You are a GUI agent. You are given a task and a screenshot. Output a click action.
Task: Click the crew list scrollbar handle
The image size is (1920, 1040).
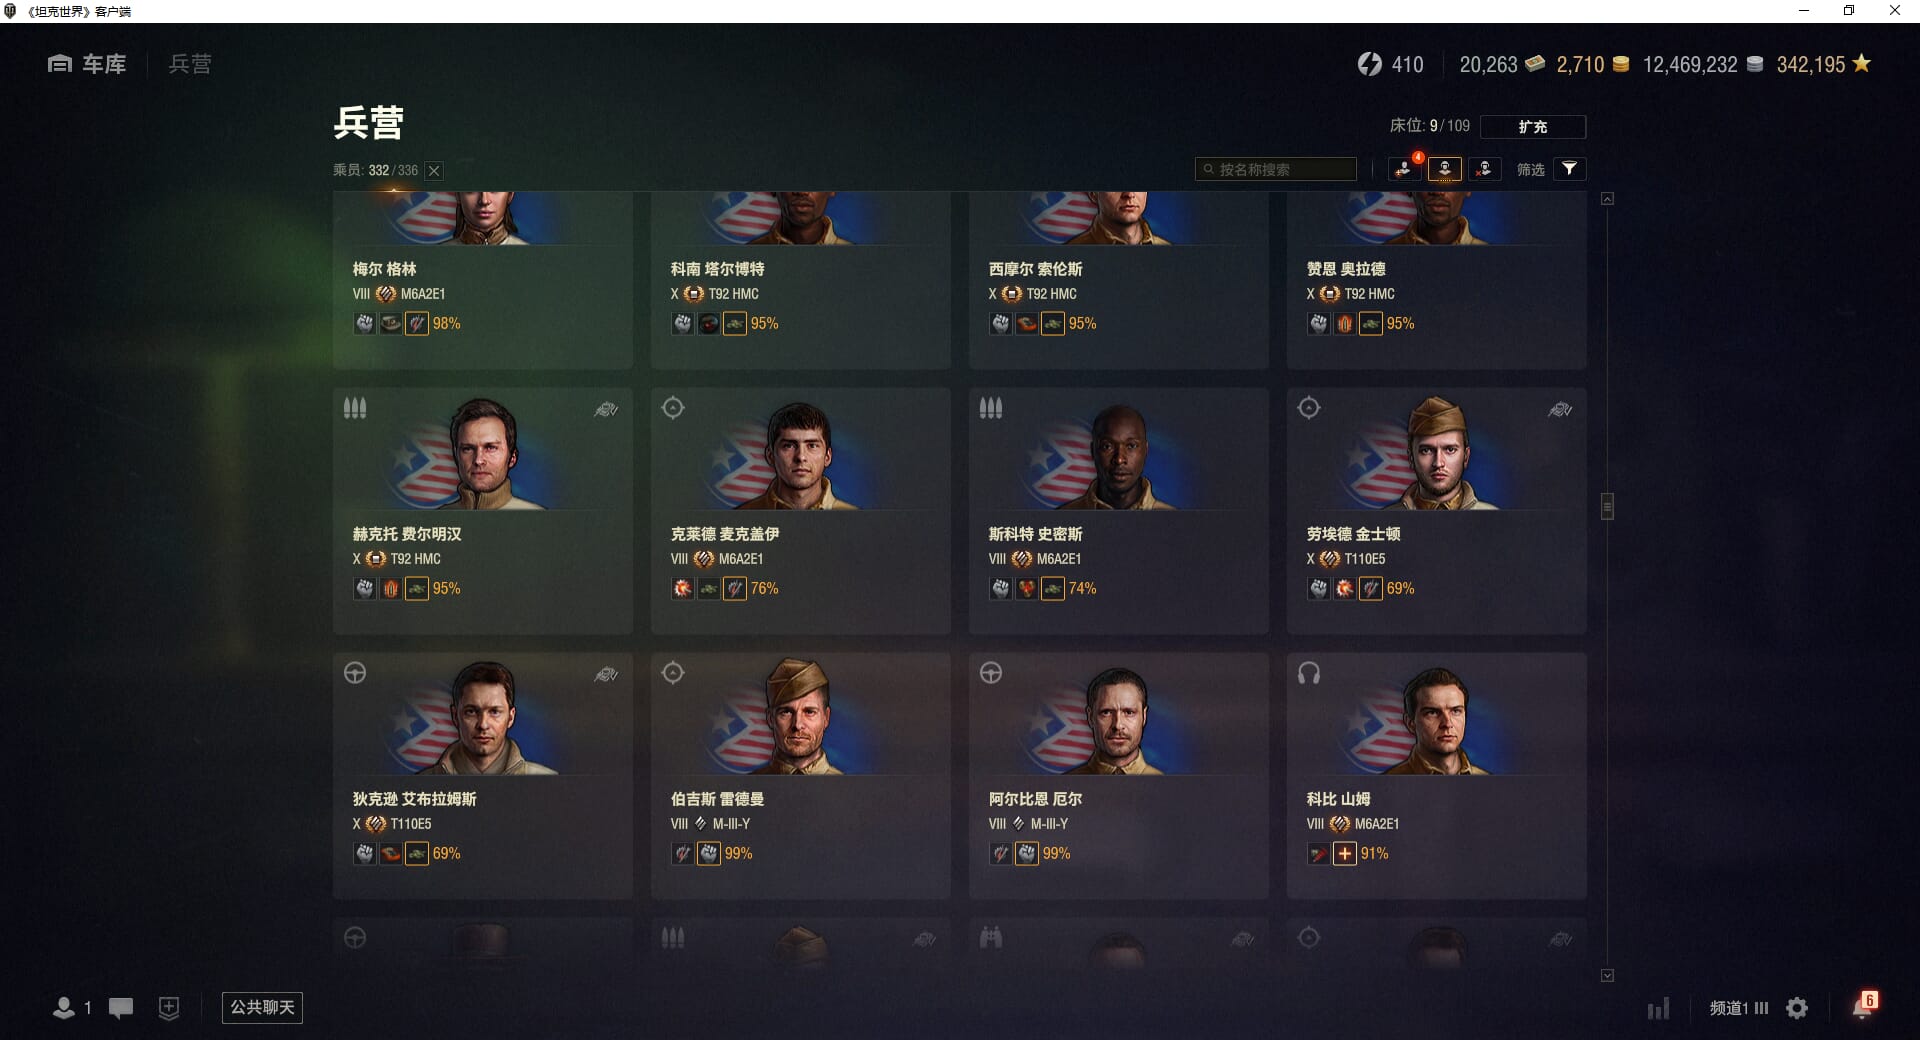click(1607, 506)
